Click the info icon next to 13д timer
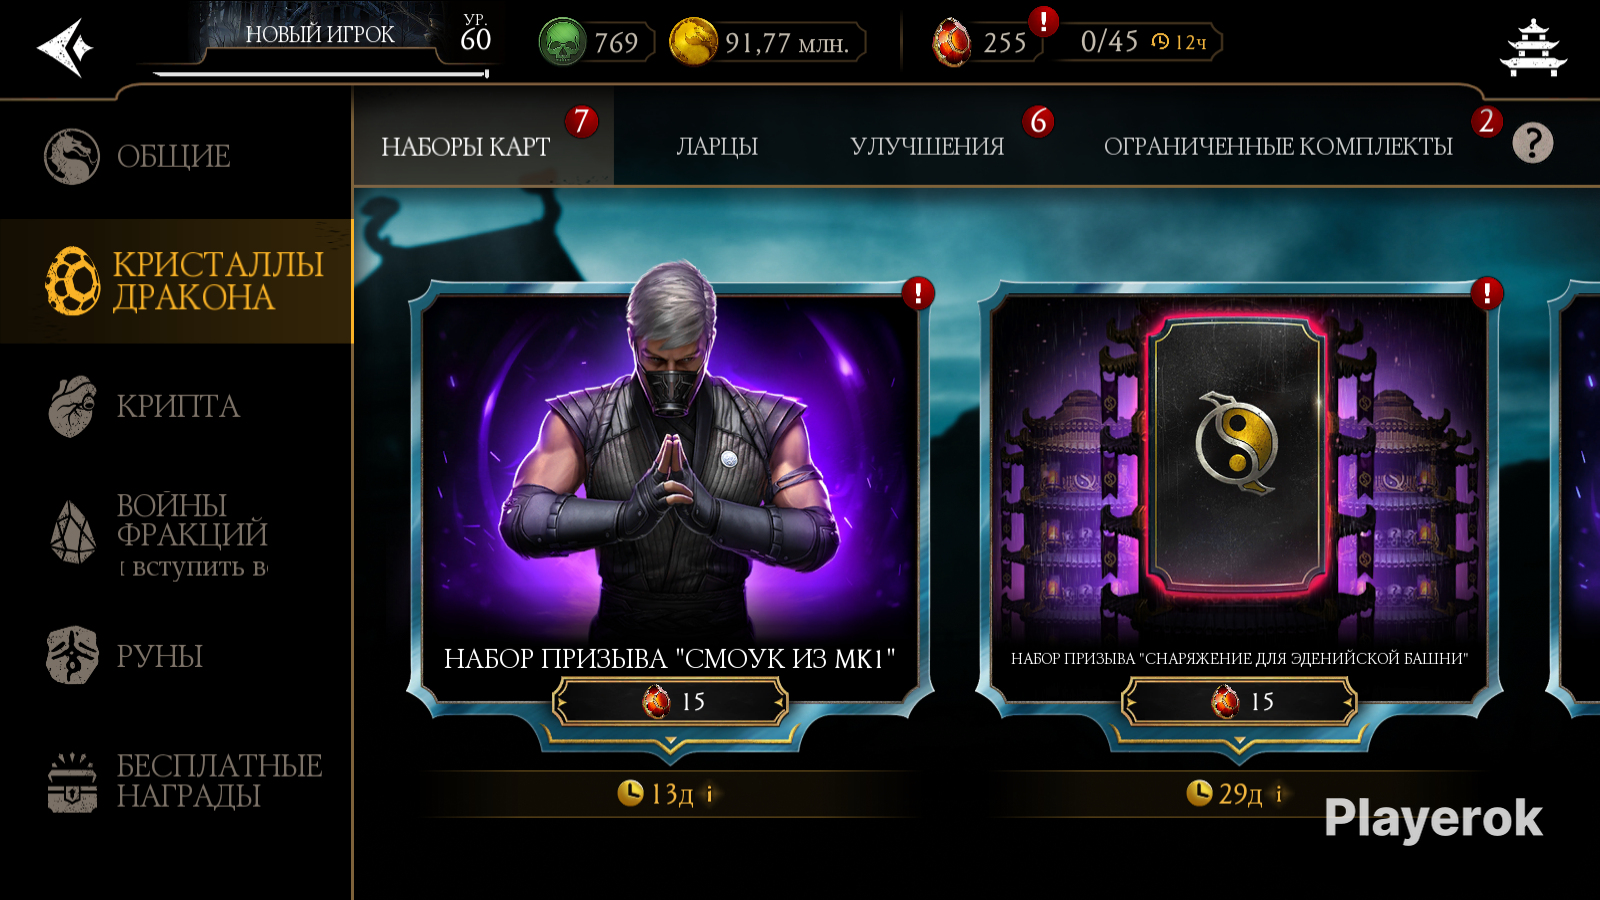This screenshot has width=1600, height=900. click(710, 794)
